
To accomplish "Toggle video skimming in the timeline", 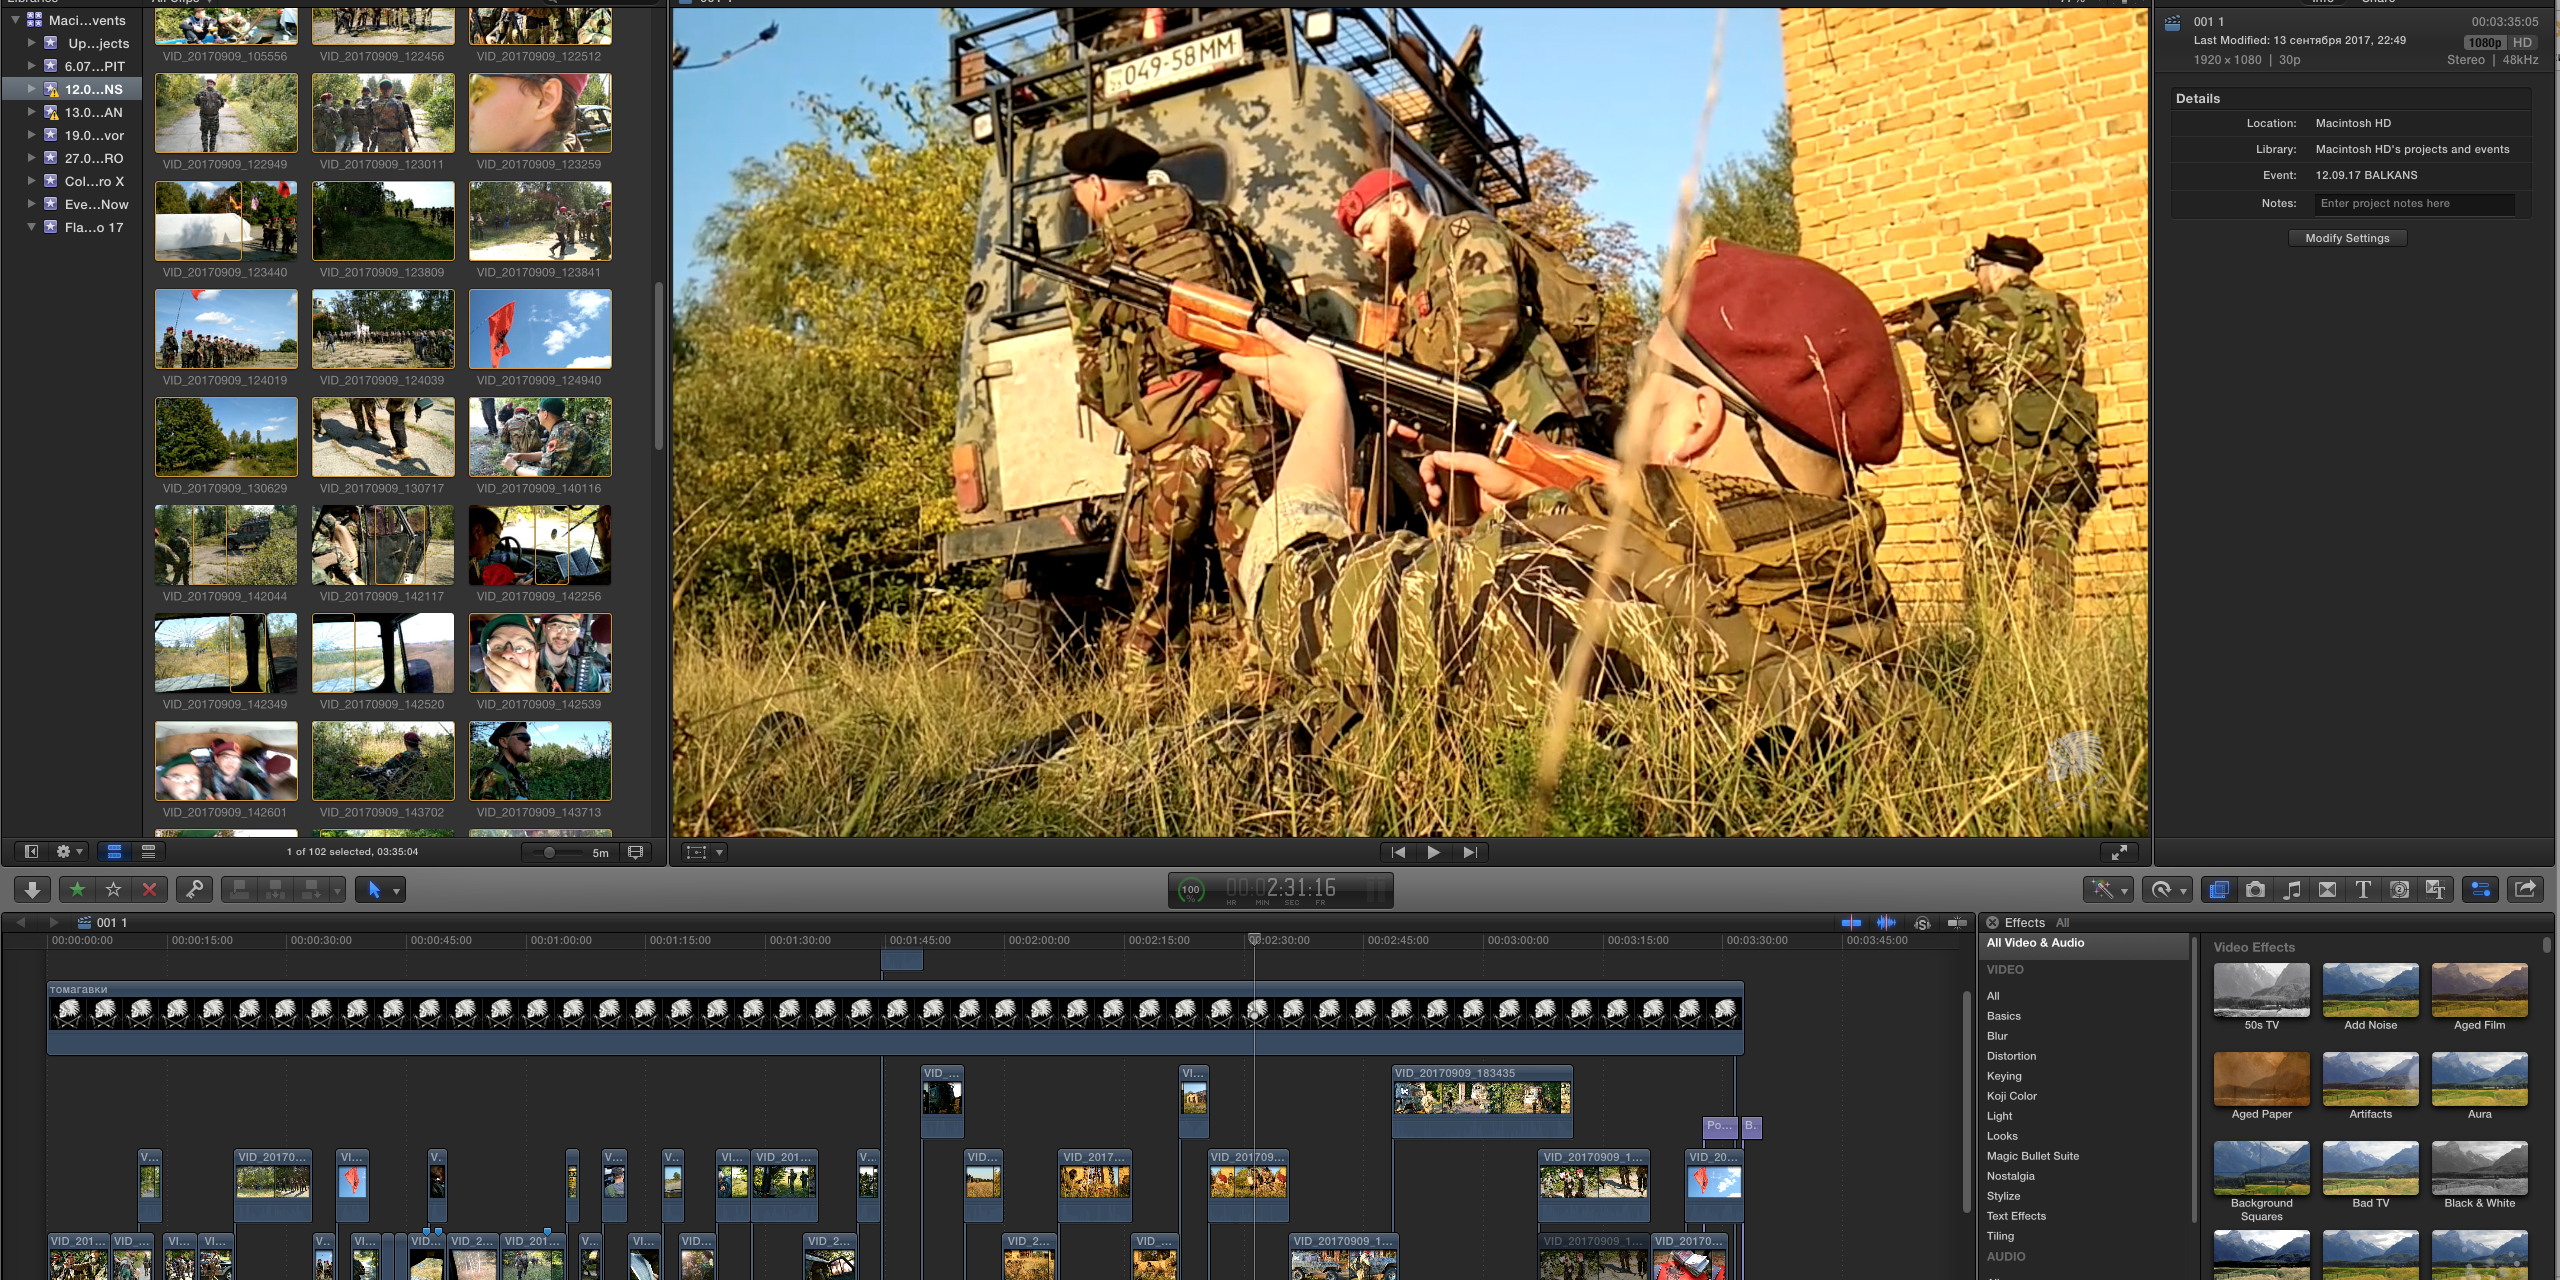I will [x=1851, y=922].
